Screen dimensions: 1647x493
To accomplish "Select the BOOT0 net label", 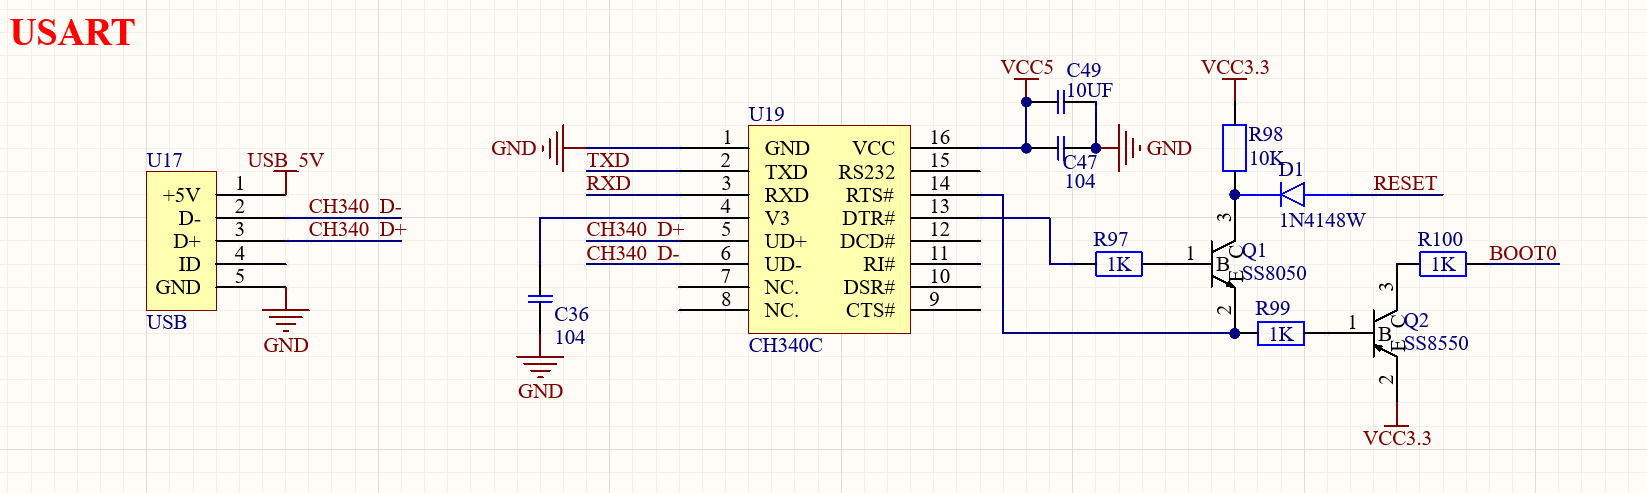I will (x=1523, y=253).
